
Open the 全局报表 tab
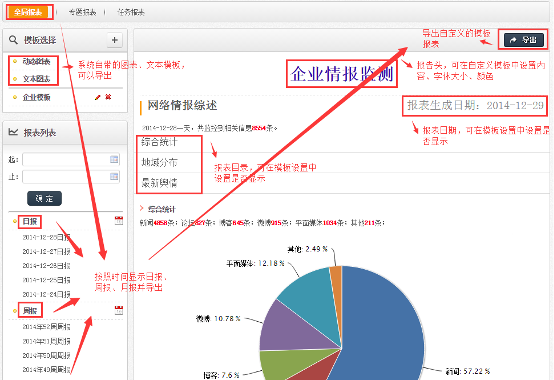(28, 12)
